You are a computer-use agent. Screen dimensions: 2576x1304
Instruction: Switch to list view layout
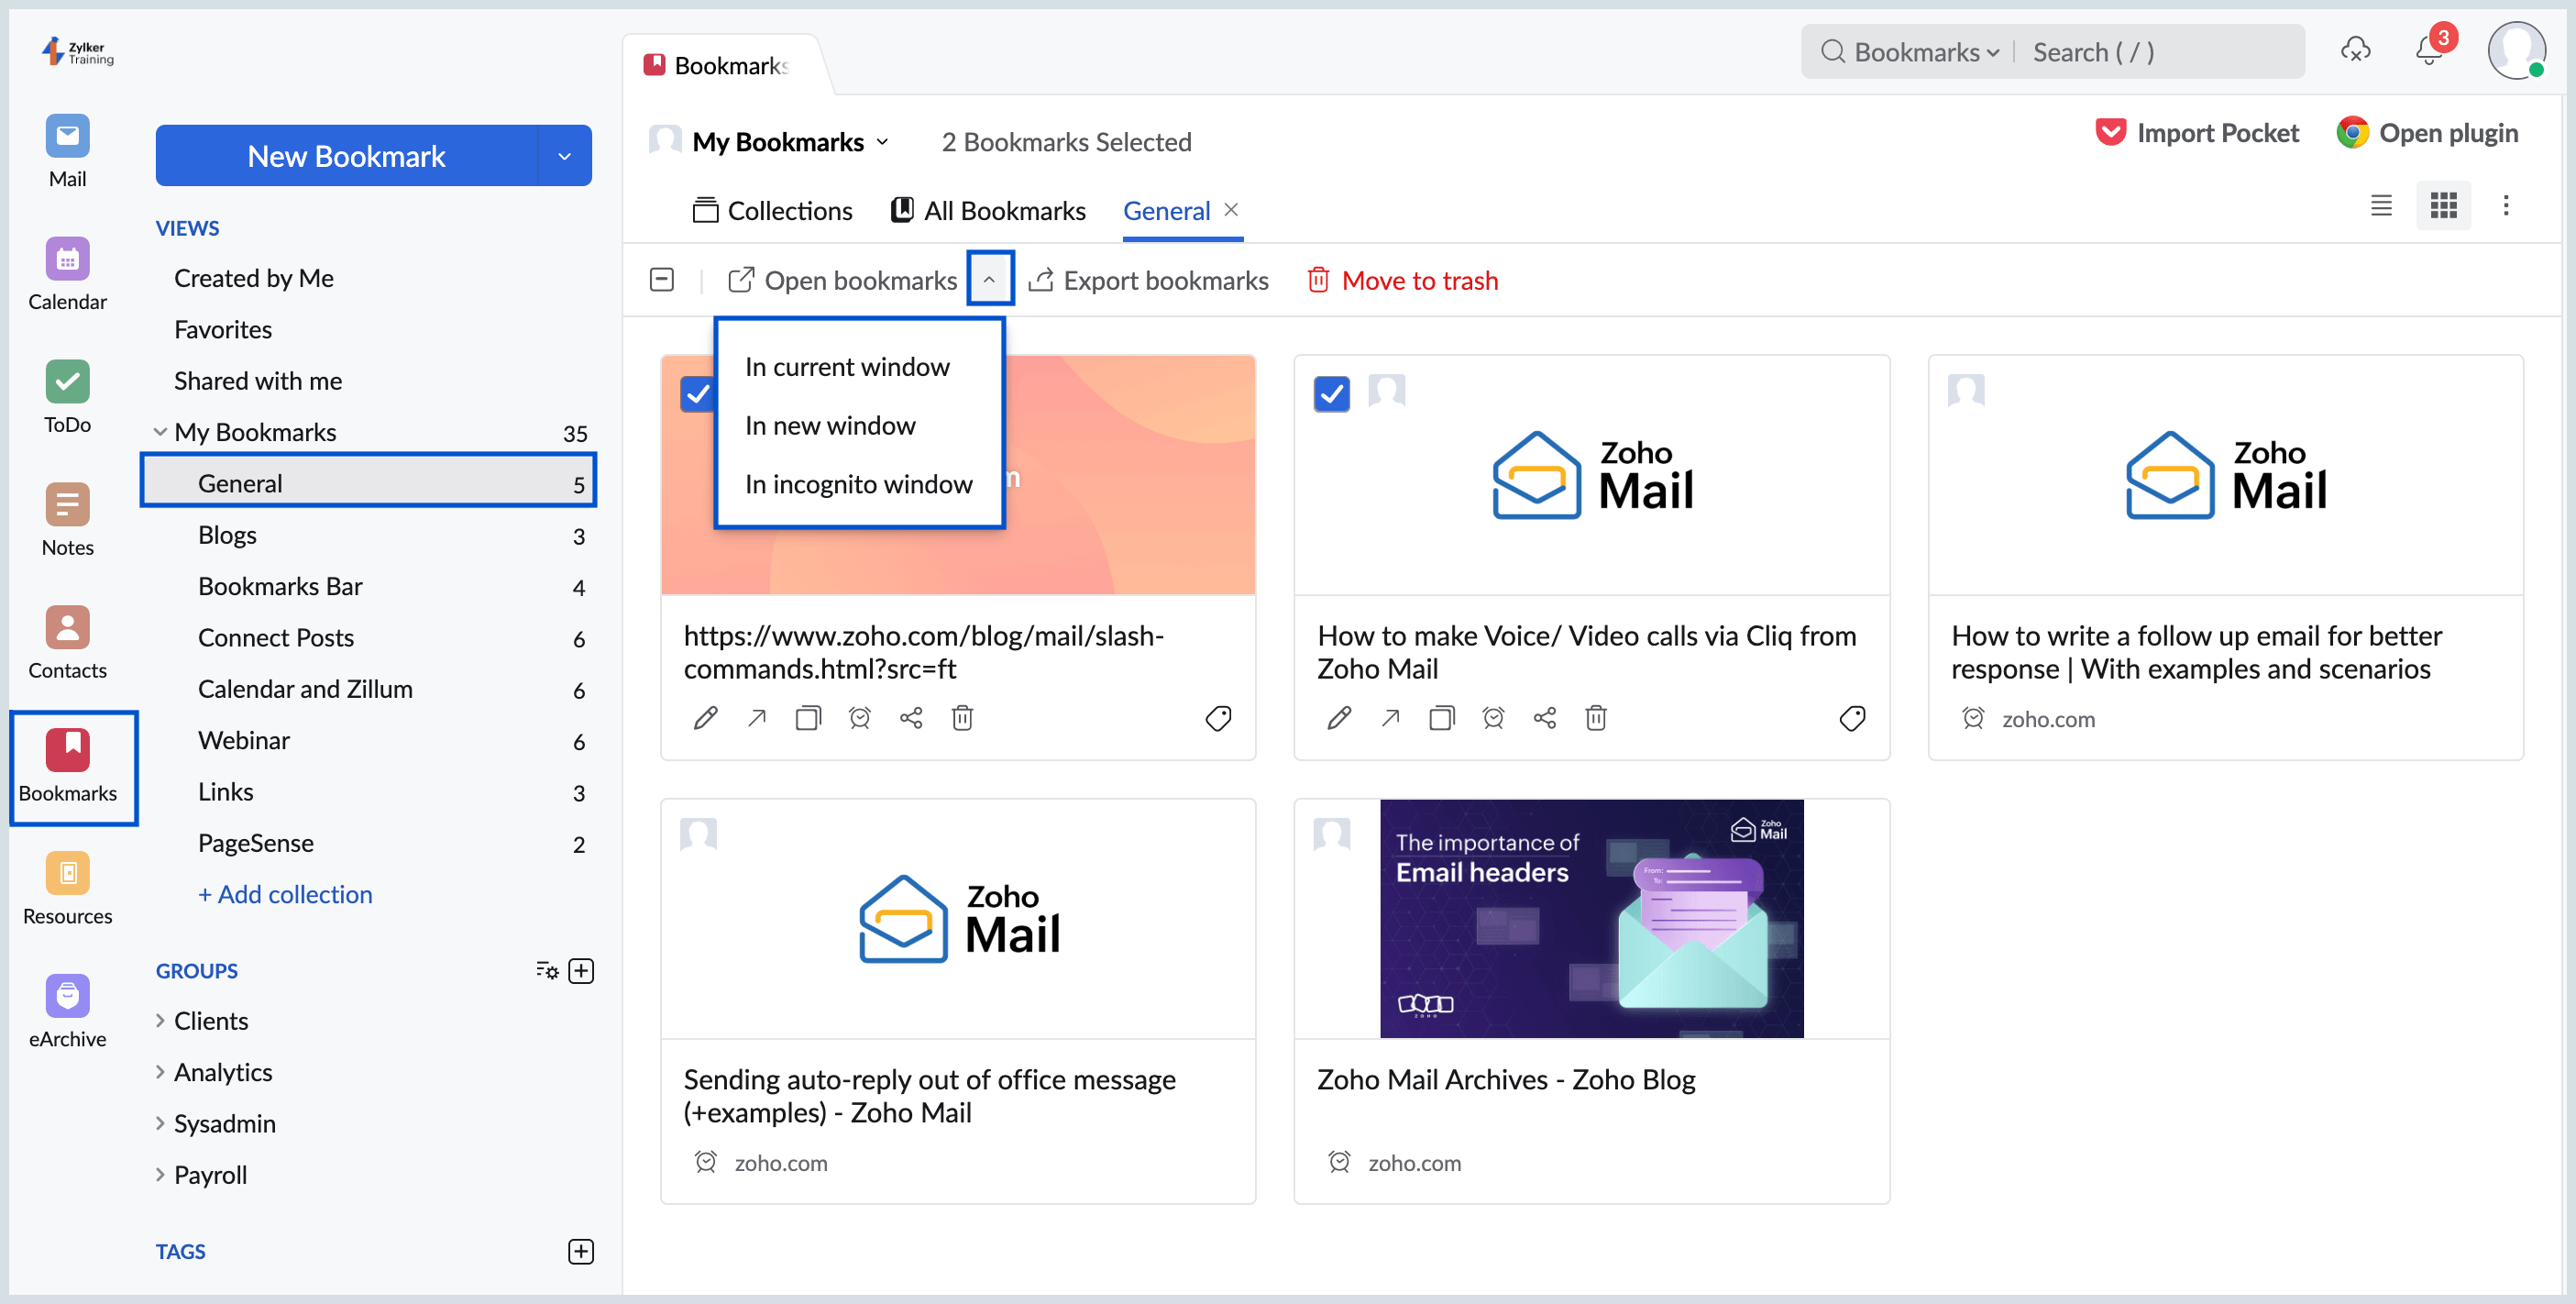coord(2382,206)
